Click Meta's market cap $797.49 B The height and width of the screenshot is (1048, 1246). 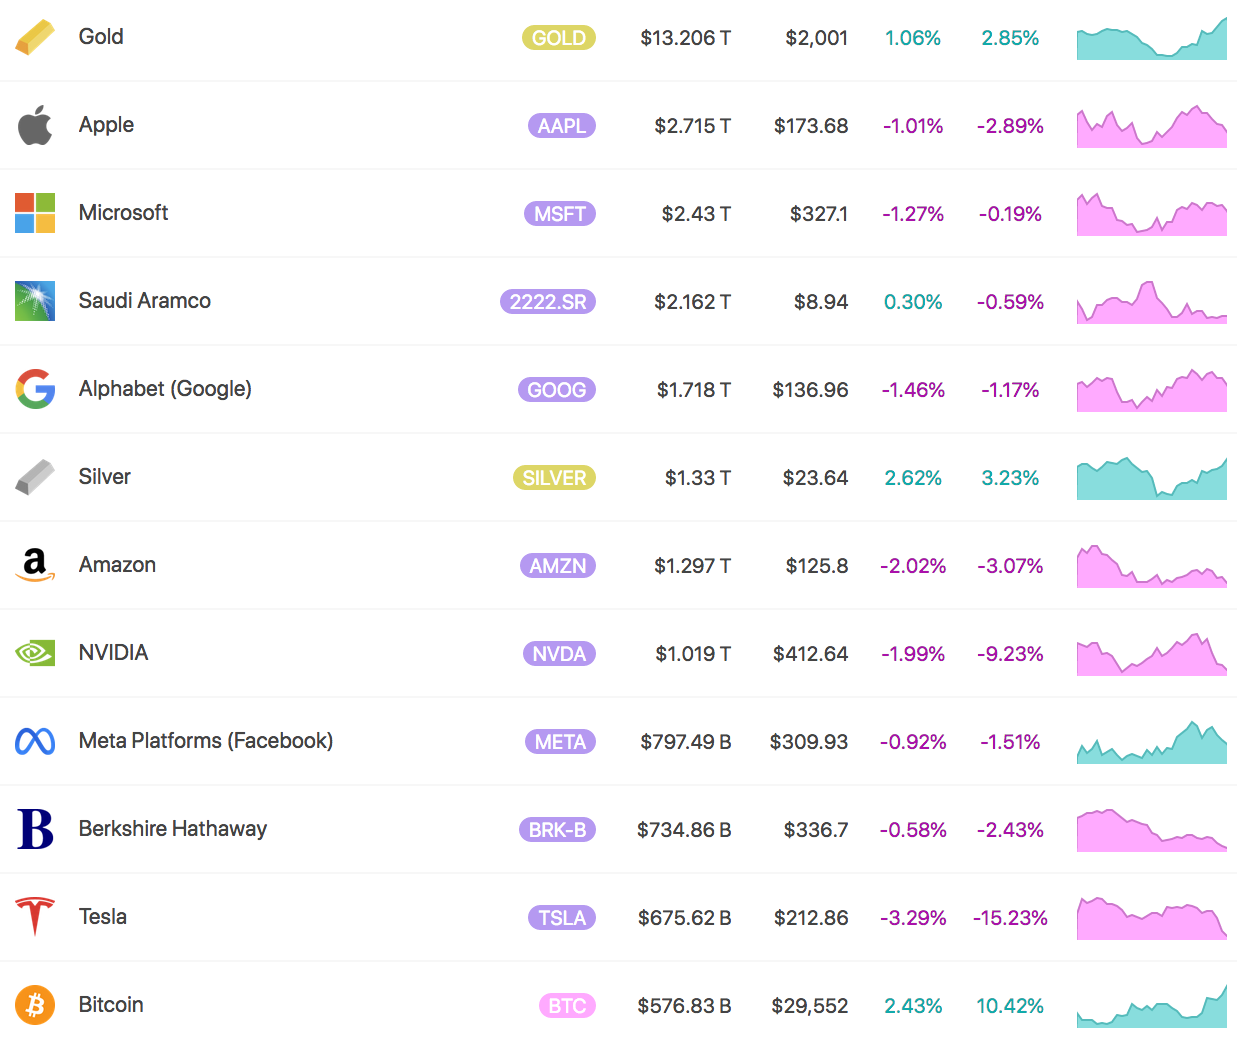686,742
